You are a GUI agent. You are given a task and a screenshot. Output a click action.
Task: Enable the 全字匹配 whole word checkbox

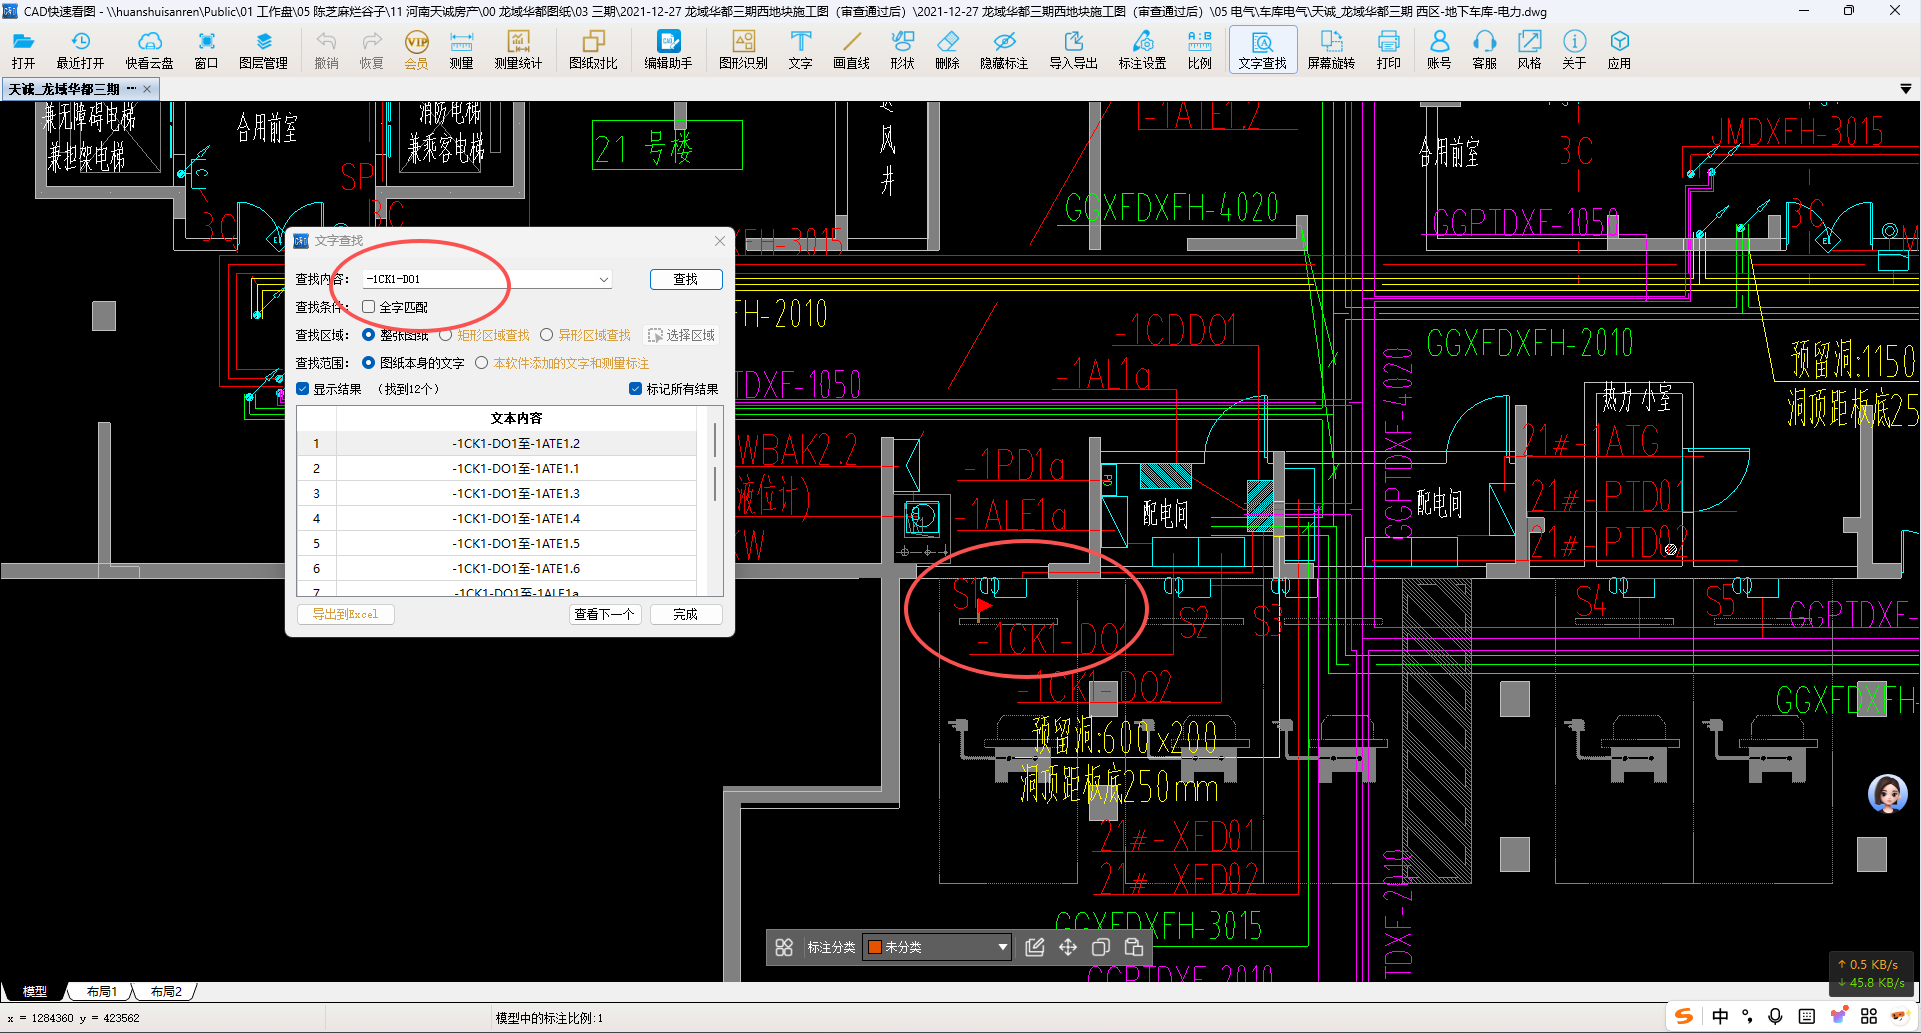[x=369, y=307]
